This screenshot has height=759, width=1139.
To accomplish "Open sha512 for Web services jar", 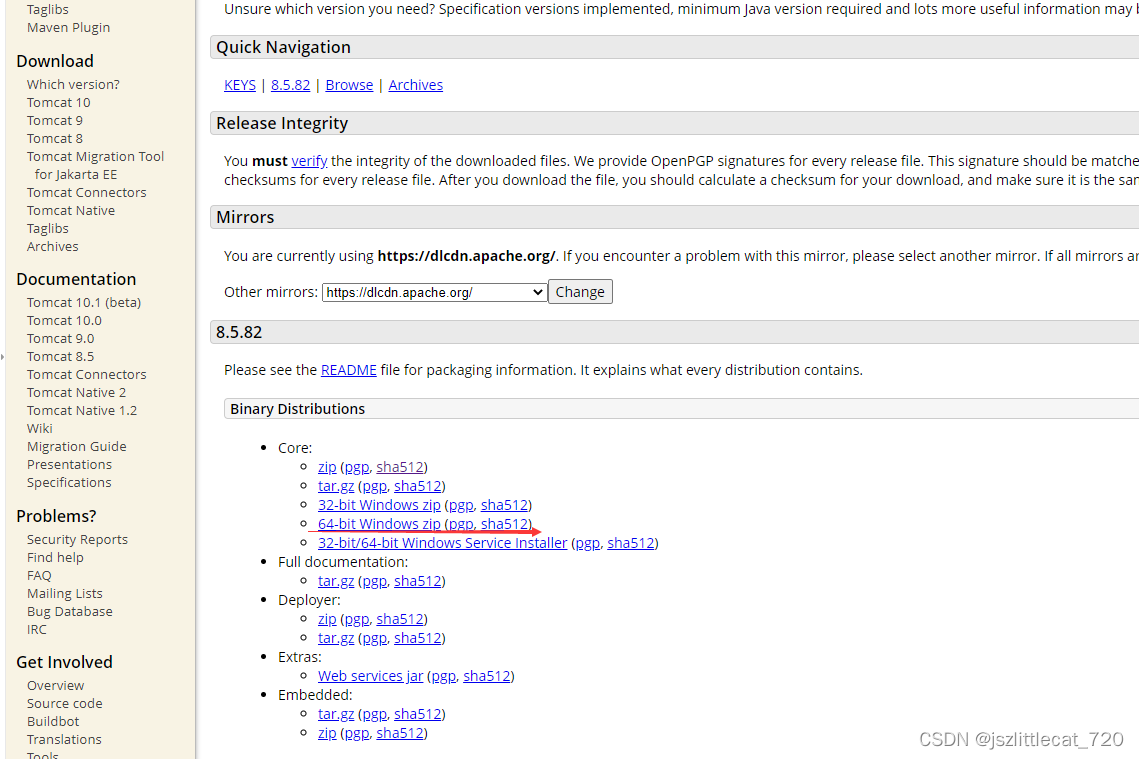I will click(487, 675).
